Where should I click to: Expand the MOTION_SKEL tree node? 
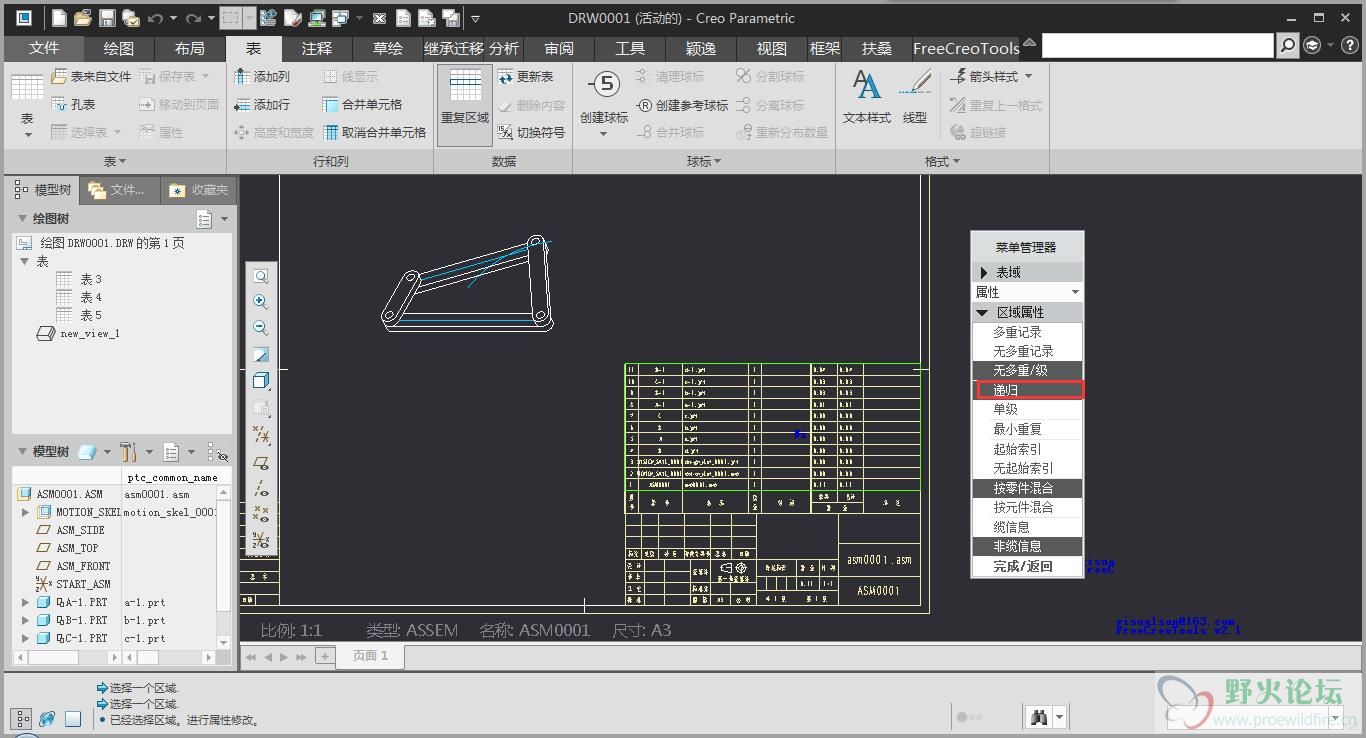[x=26, y=512]
